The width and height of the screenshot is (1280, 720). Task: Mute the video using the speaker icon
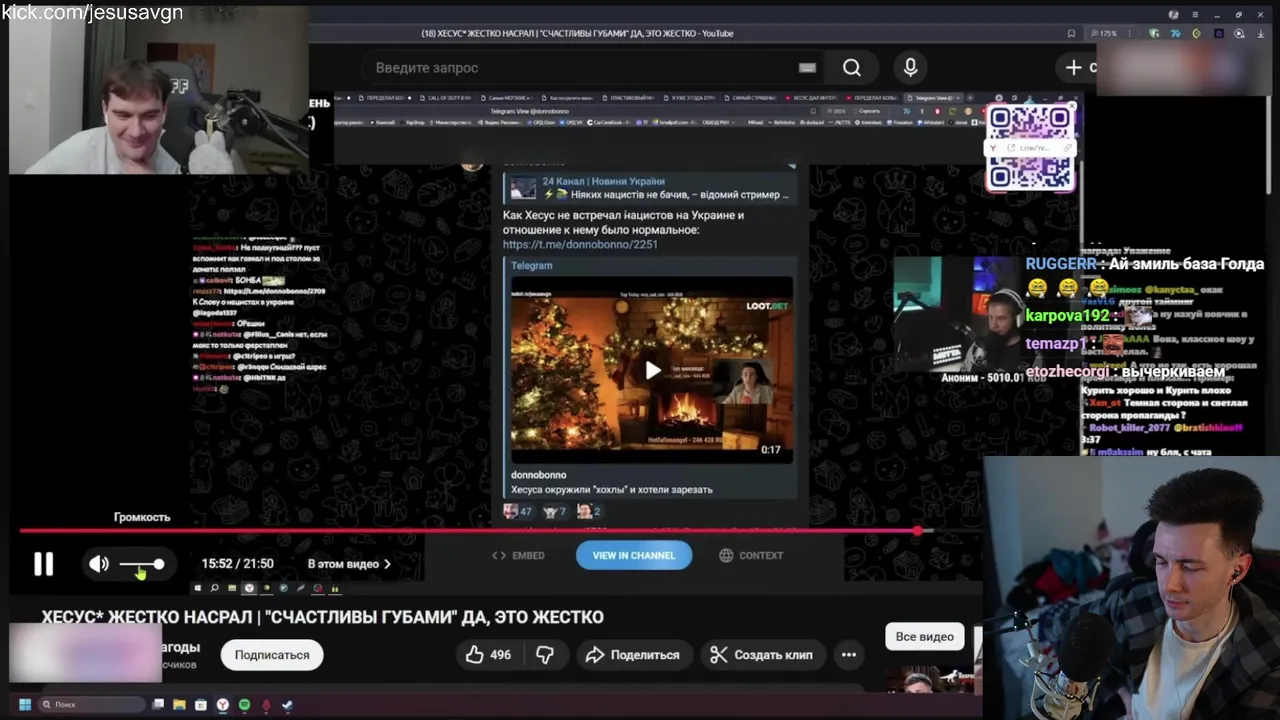click(99, 564)
